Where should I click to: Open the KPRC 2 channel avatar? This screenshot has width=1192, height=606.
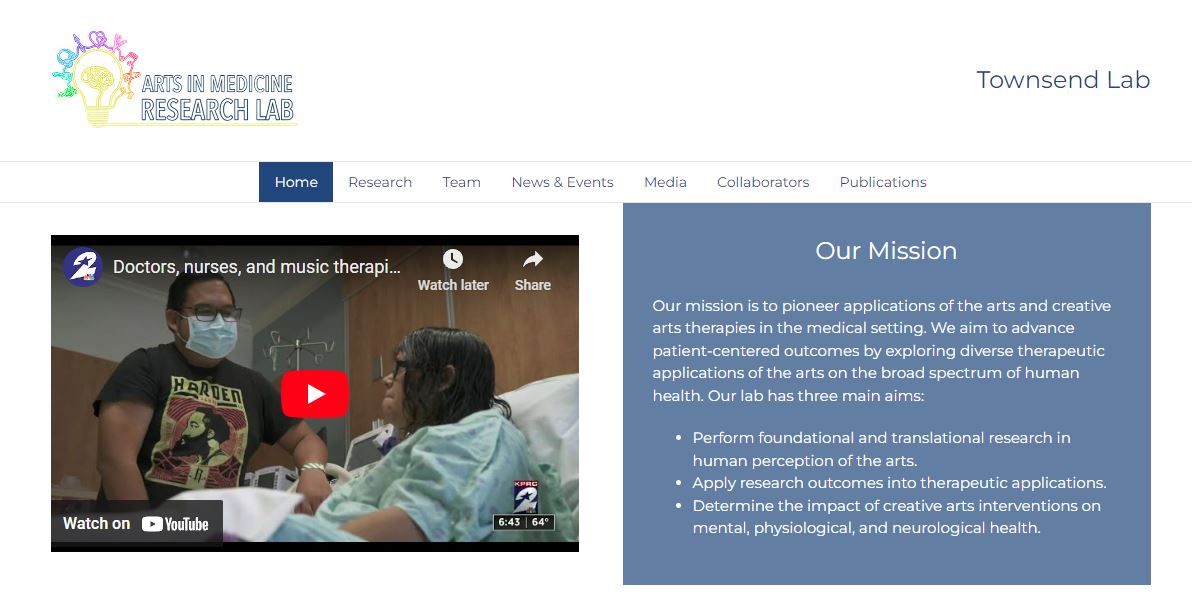click(x=83, y=267)
